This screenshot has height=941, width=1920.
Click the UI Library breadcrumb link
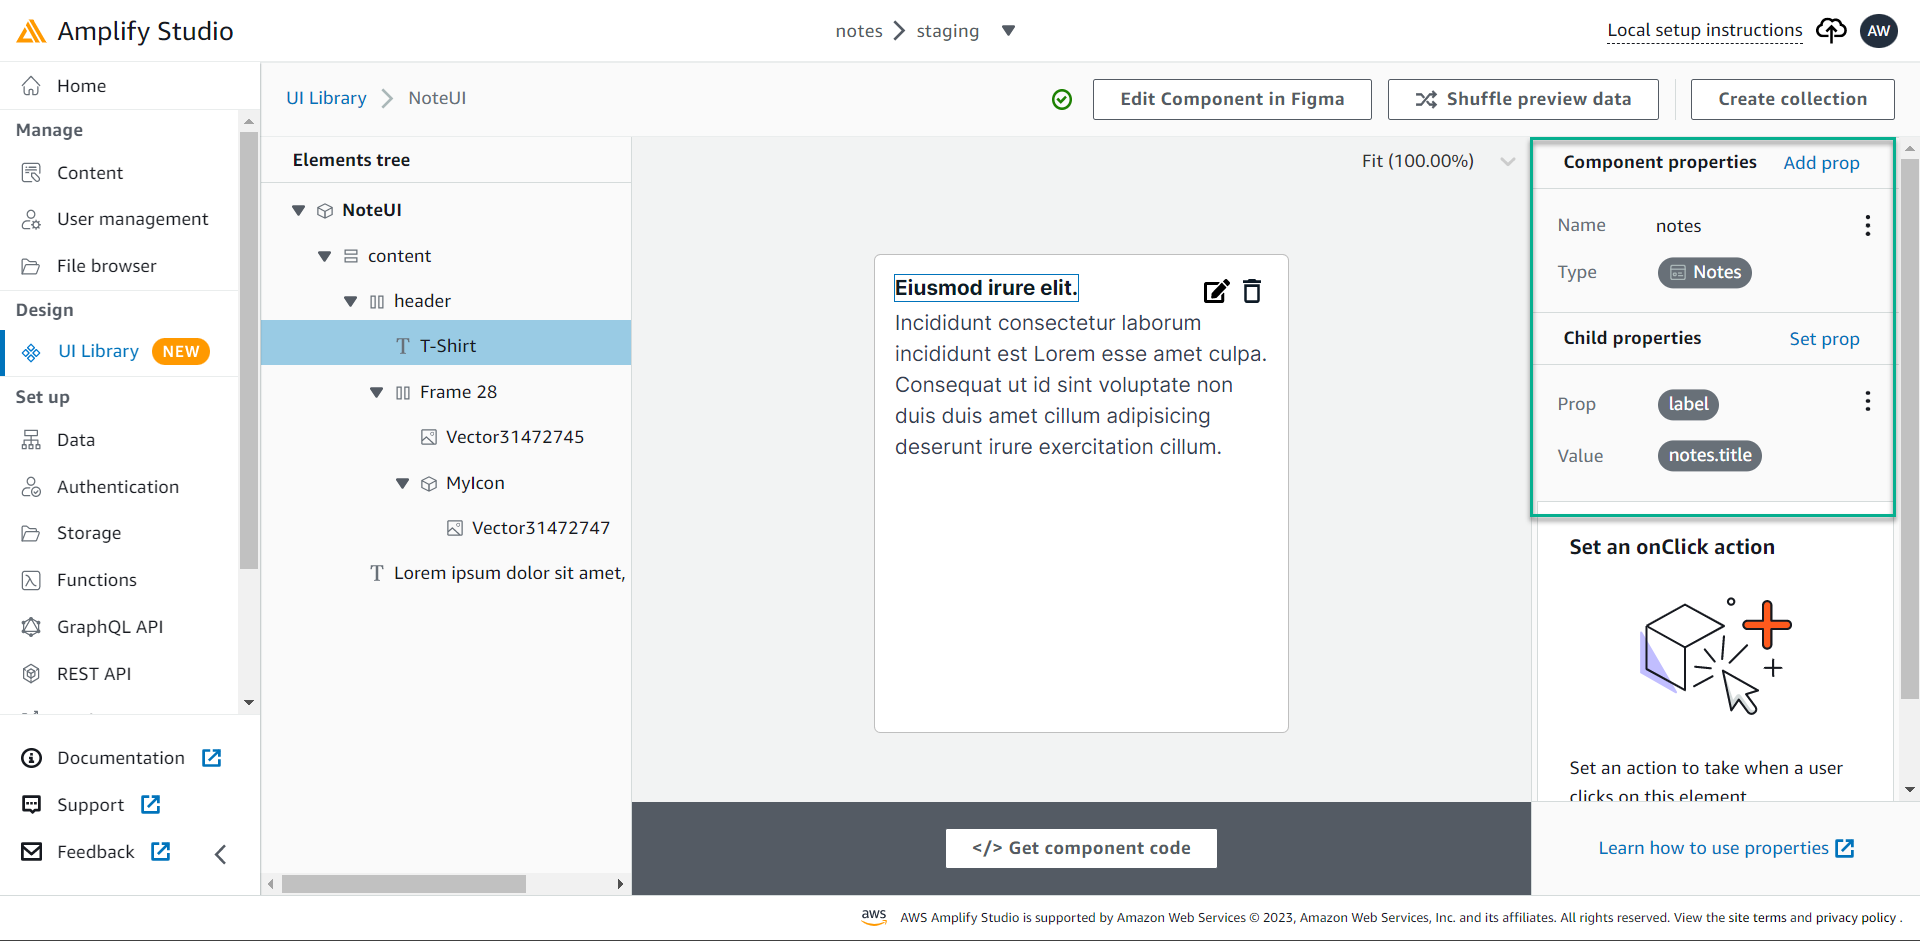click(326, 98)
